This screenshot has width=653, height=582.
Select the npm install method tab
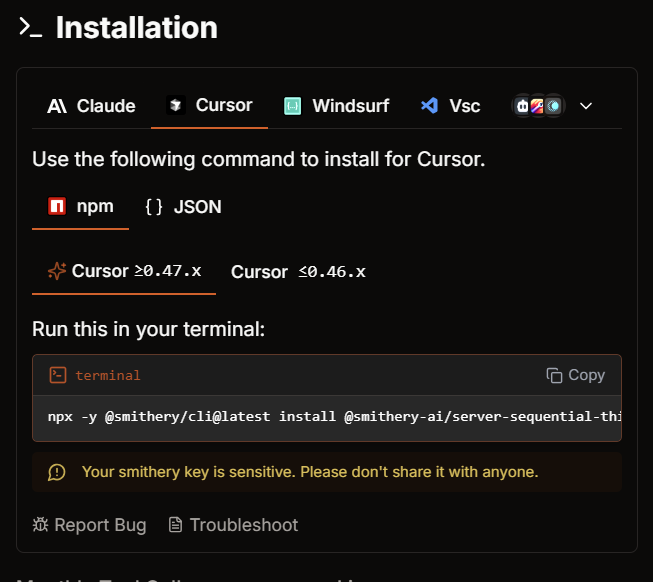(x=80, y=207)
